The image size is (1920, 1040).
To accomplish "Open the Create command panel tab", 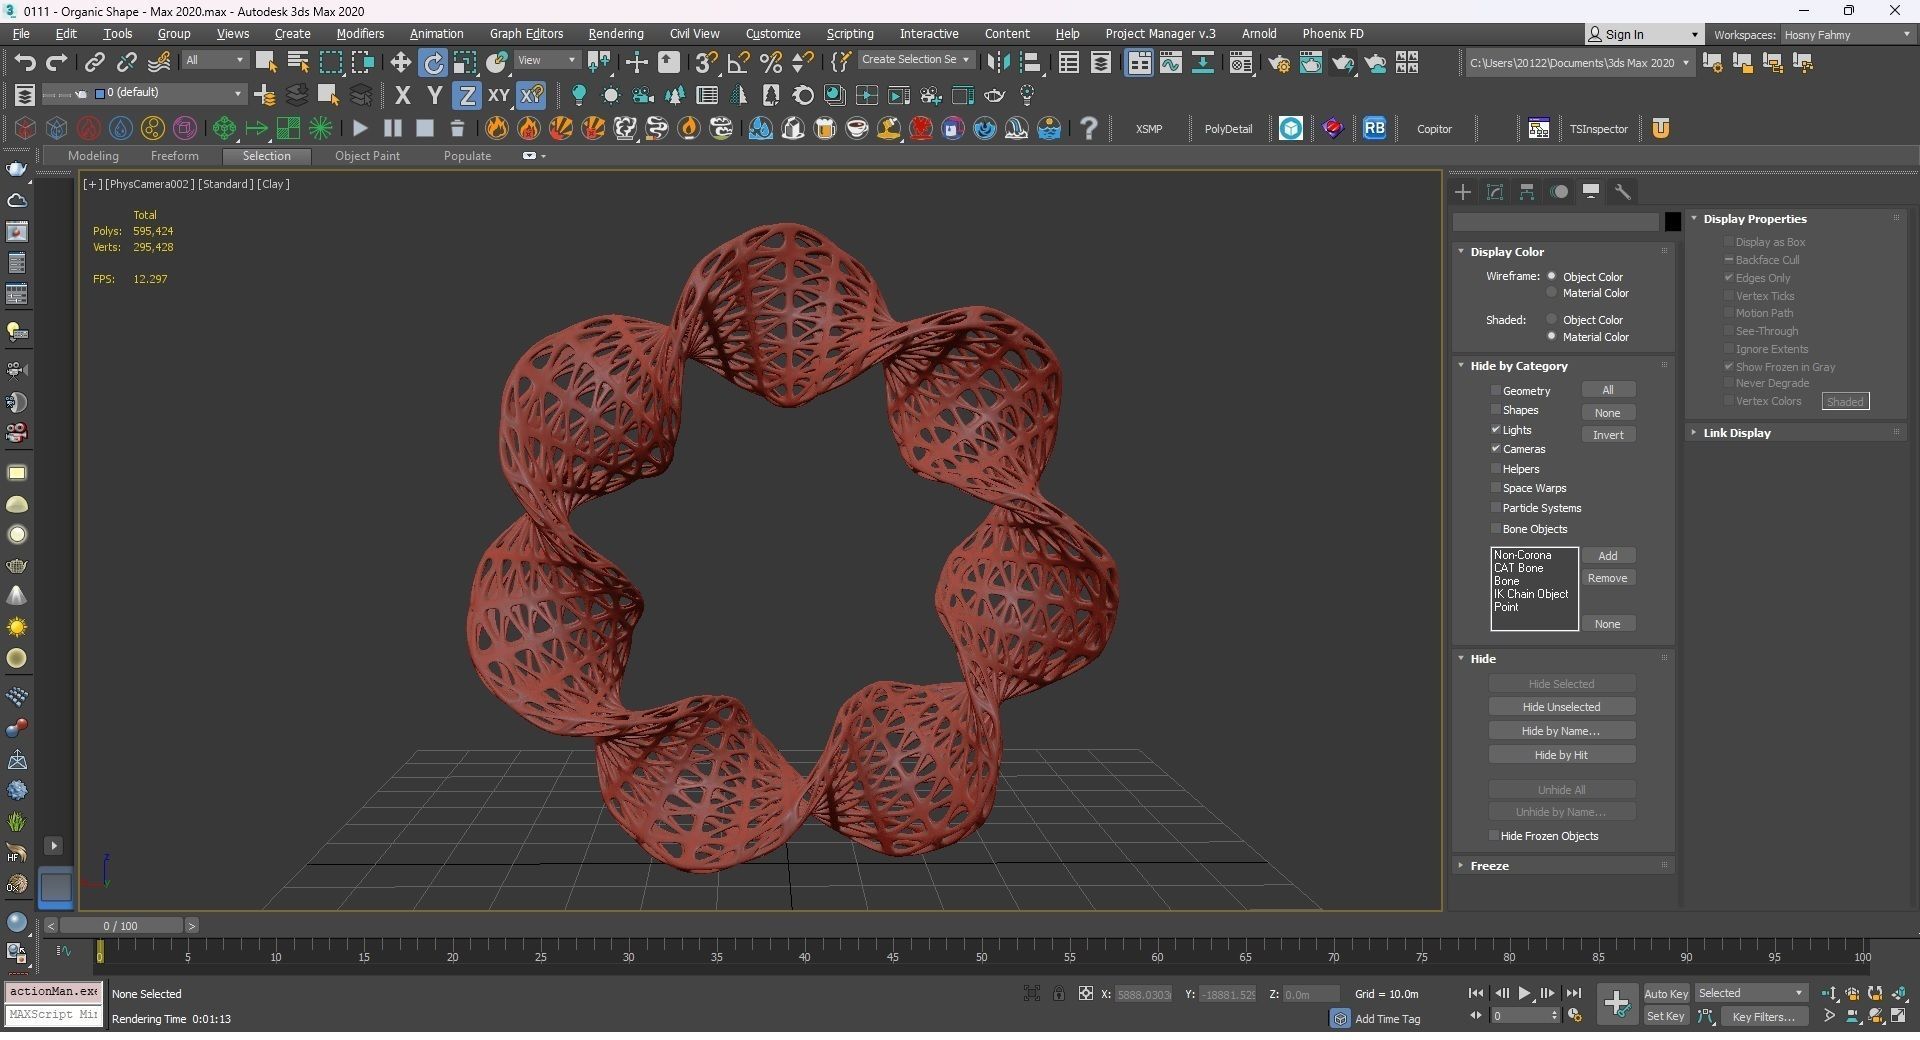I will coord(1463,192).
